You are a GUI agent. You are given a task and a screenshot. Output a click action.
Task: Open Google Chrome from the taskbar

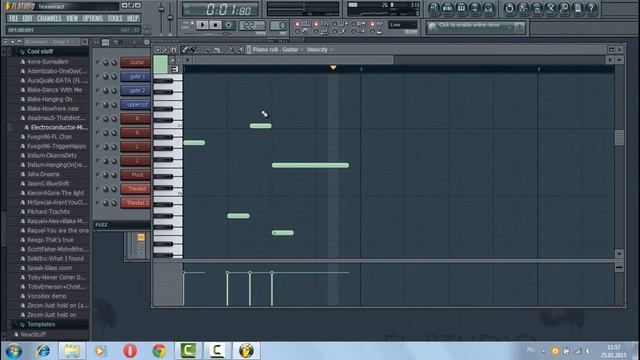pyautogui.click(x=159, y=351)
